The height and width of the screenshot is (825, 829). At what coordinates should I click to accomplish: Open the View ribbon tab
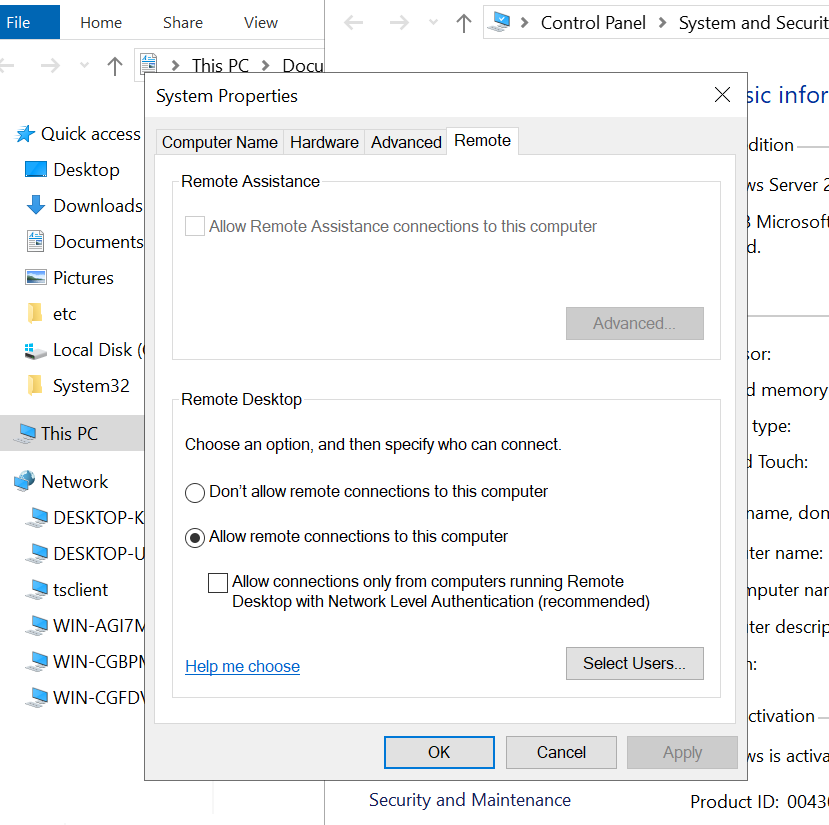260,22
